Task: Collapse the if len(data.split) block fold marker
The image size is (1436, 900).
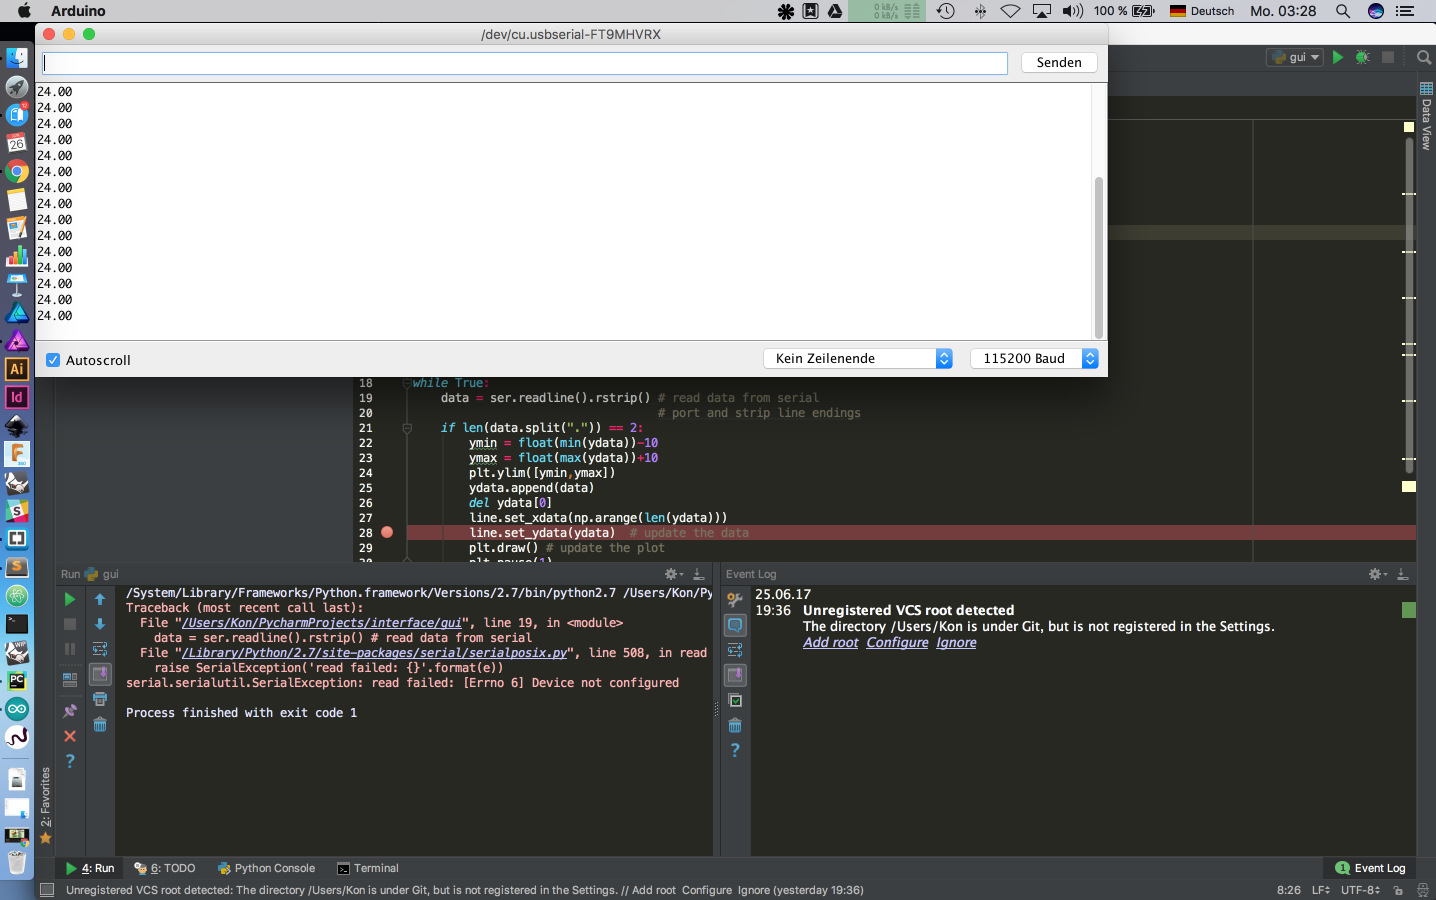Action: [x=407, y=428]
